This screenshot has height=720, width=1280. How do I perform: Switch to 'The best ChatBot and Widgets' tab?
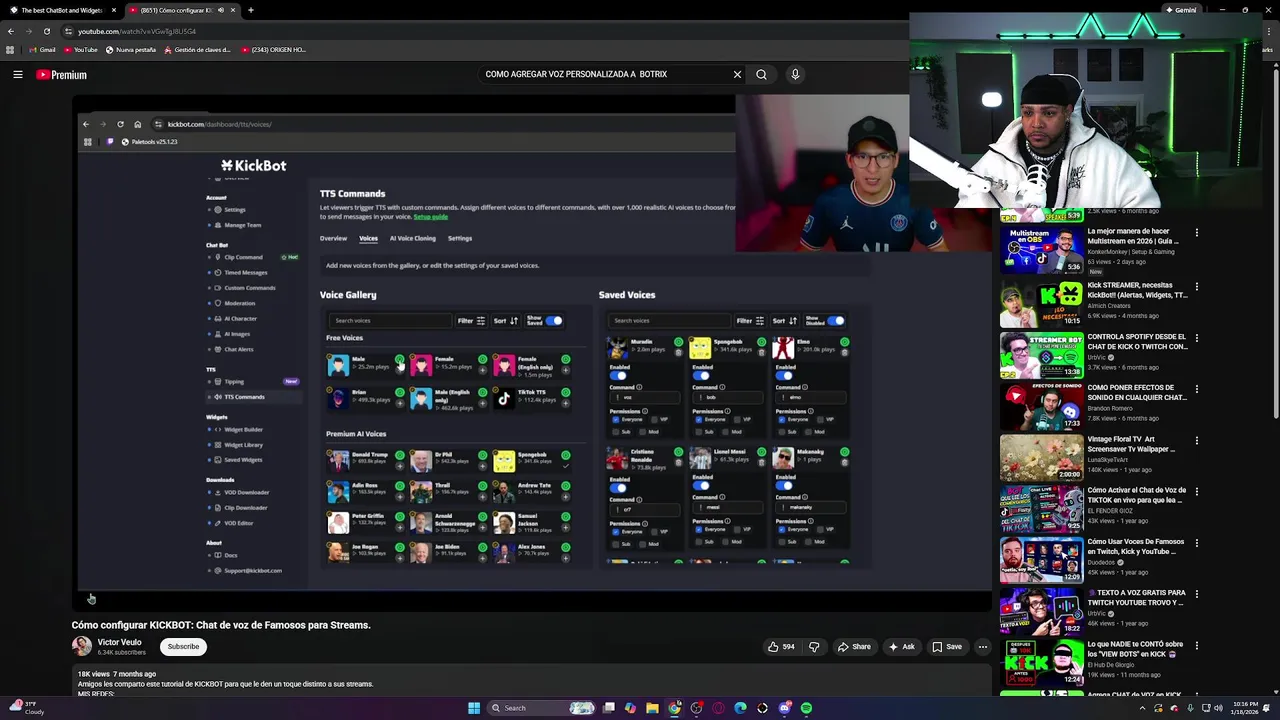point(62,10)
